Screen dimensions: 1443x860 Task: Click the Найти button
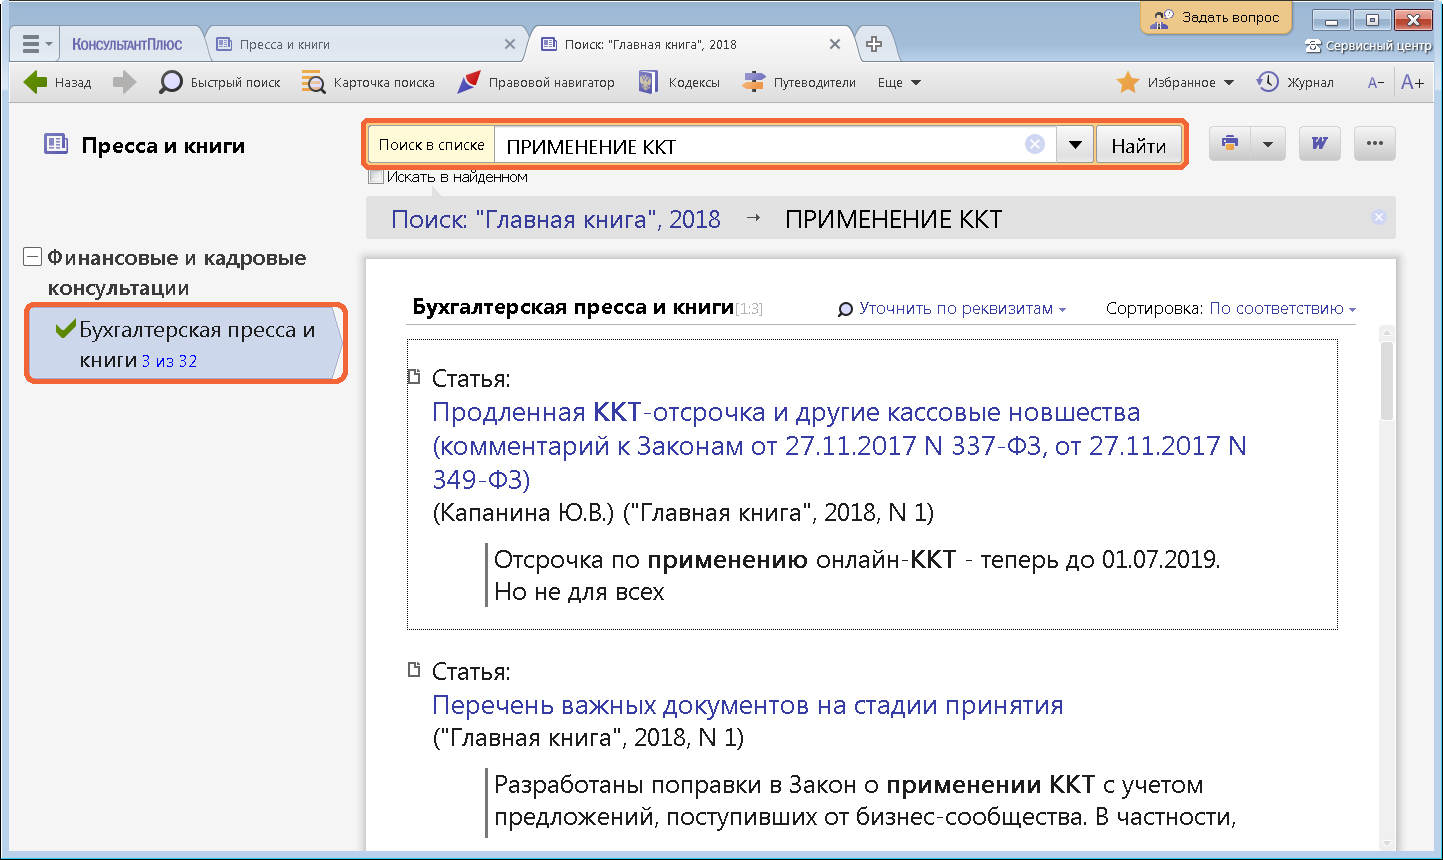click(1139, 146)
